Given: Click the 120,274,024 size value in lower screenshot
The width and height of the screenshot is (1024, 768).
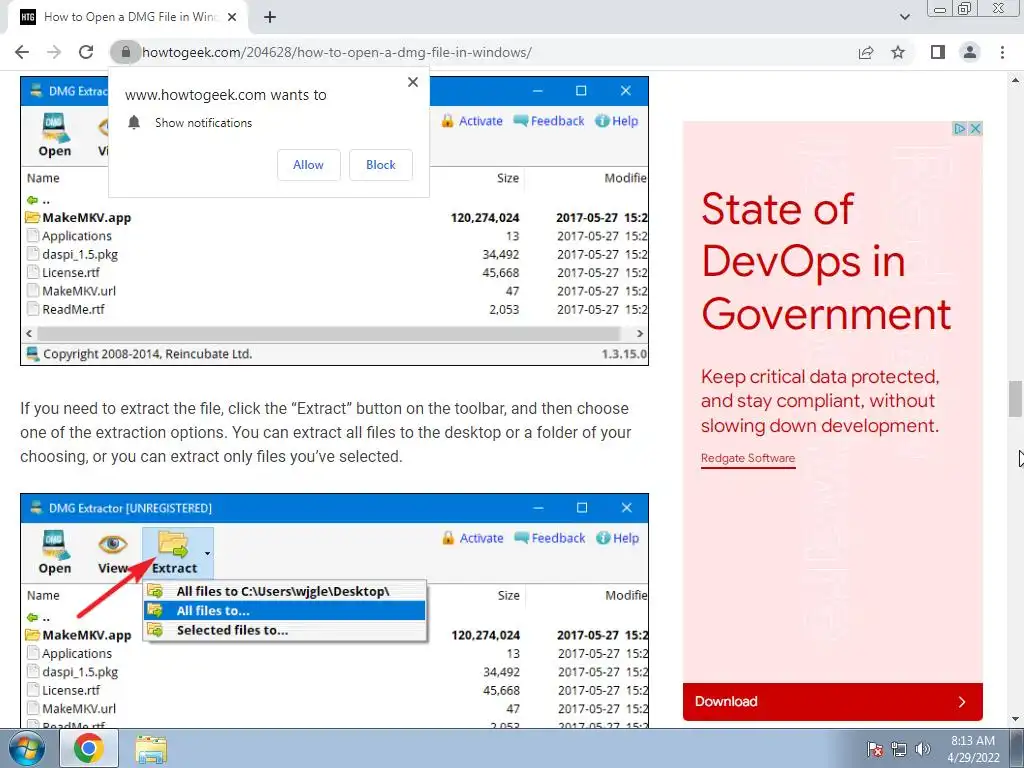Looking at the screenshot, I should point(485,635).
